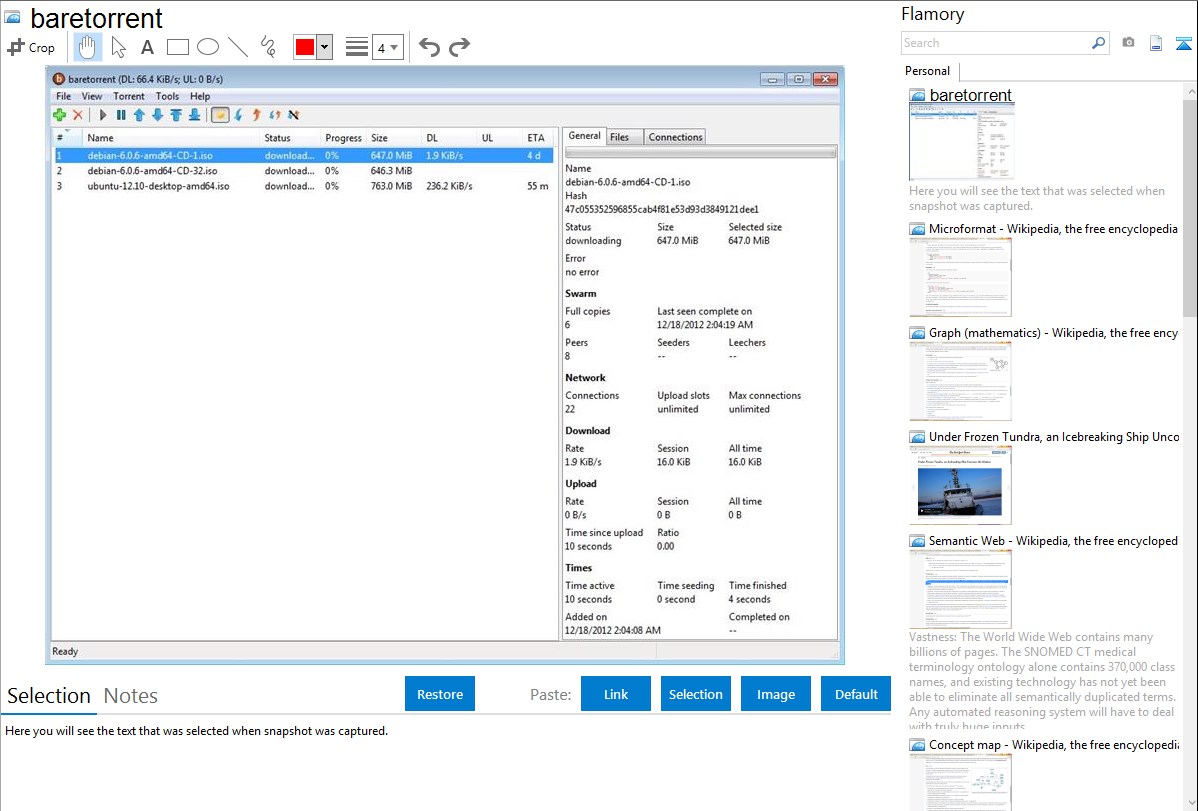
Task: Click the blue up-arrow icon beside Search
Action: point(1183,43)
